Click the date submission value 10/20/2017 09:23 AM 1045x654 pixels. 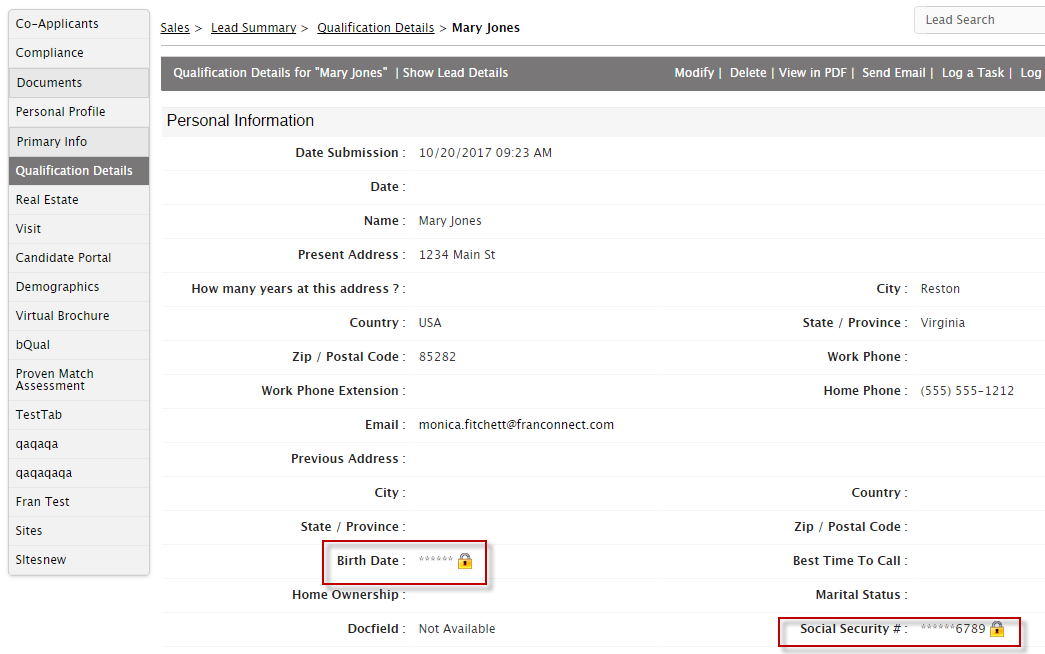(485, 153)
